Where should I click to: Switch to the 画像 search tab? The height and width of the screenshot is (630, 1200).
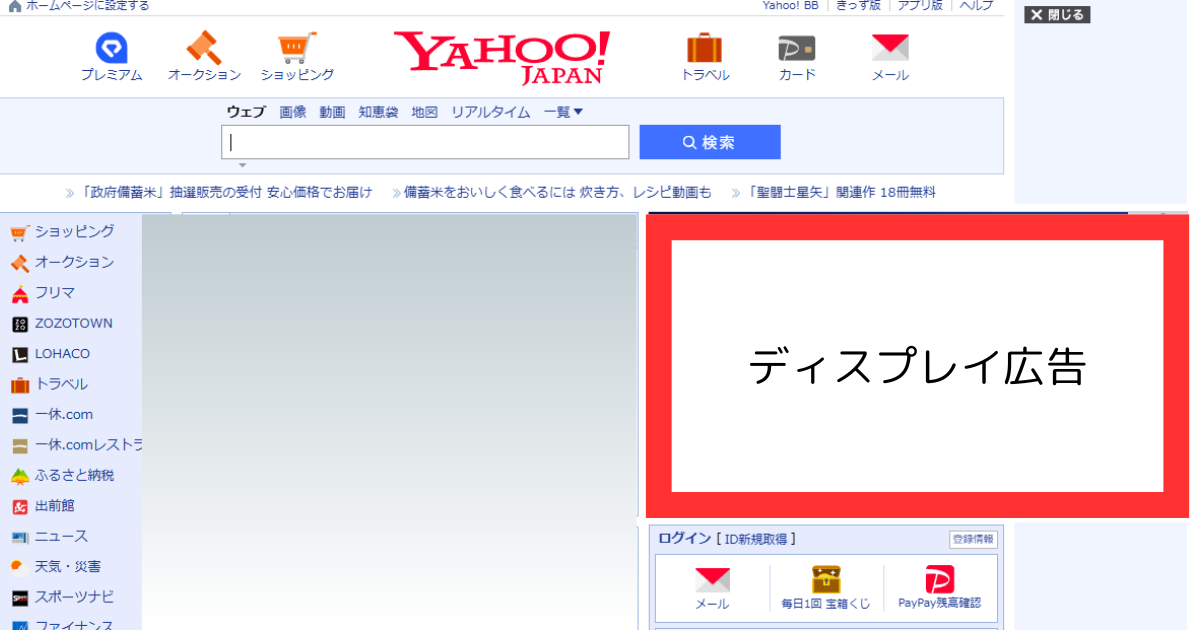pyautogui.click(x=293, y=112)
